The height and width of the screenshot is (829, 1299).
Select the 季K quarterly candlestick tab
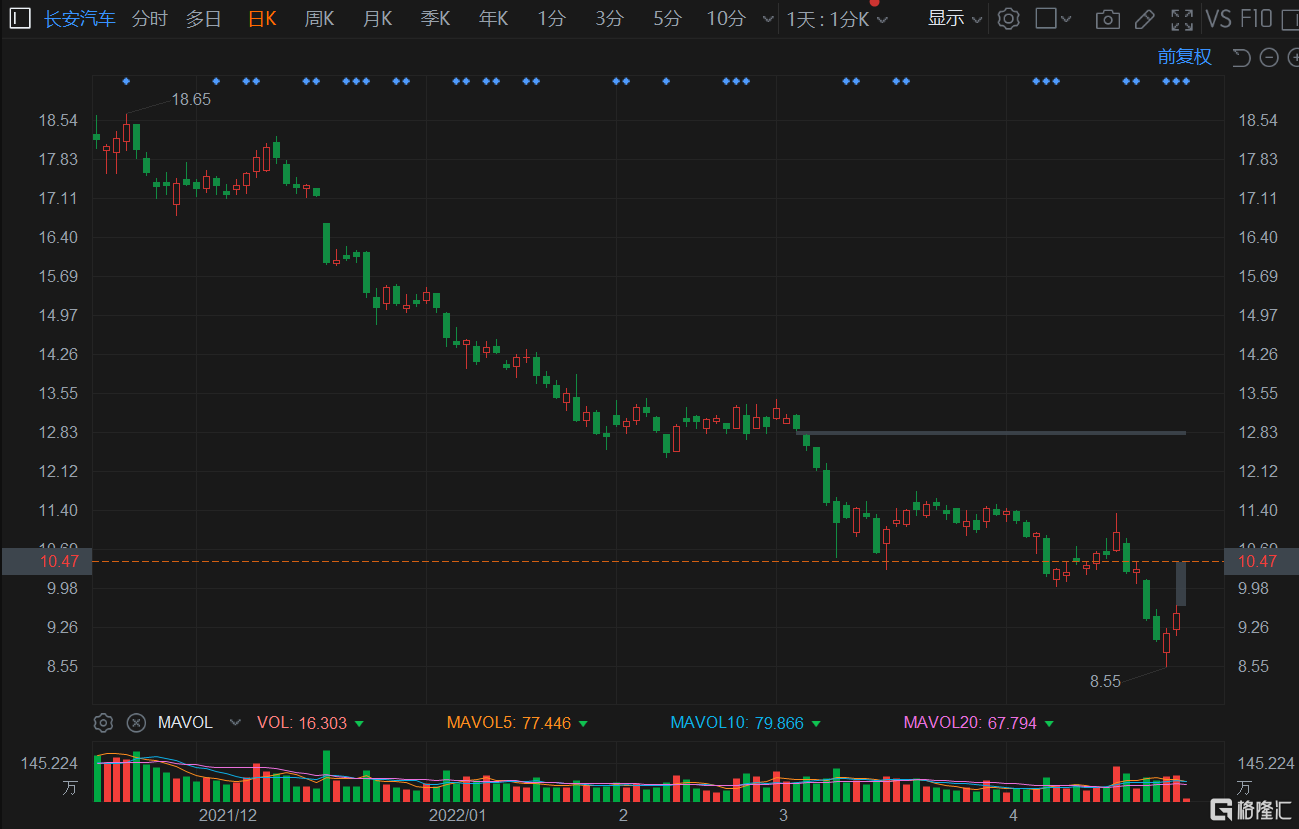tap(435, 18)
